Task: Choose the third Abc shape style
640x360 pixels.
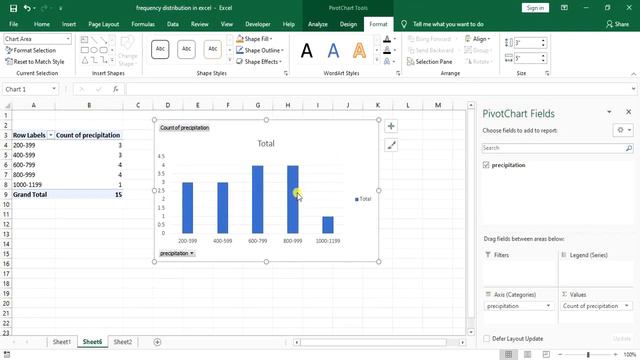Action: [x=212, y=49]
